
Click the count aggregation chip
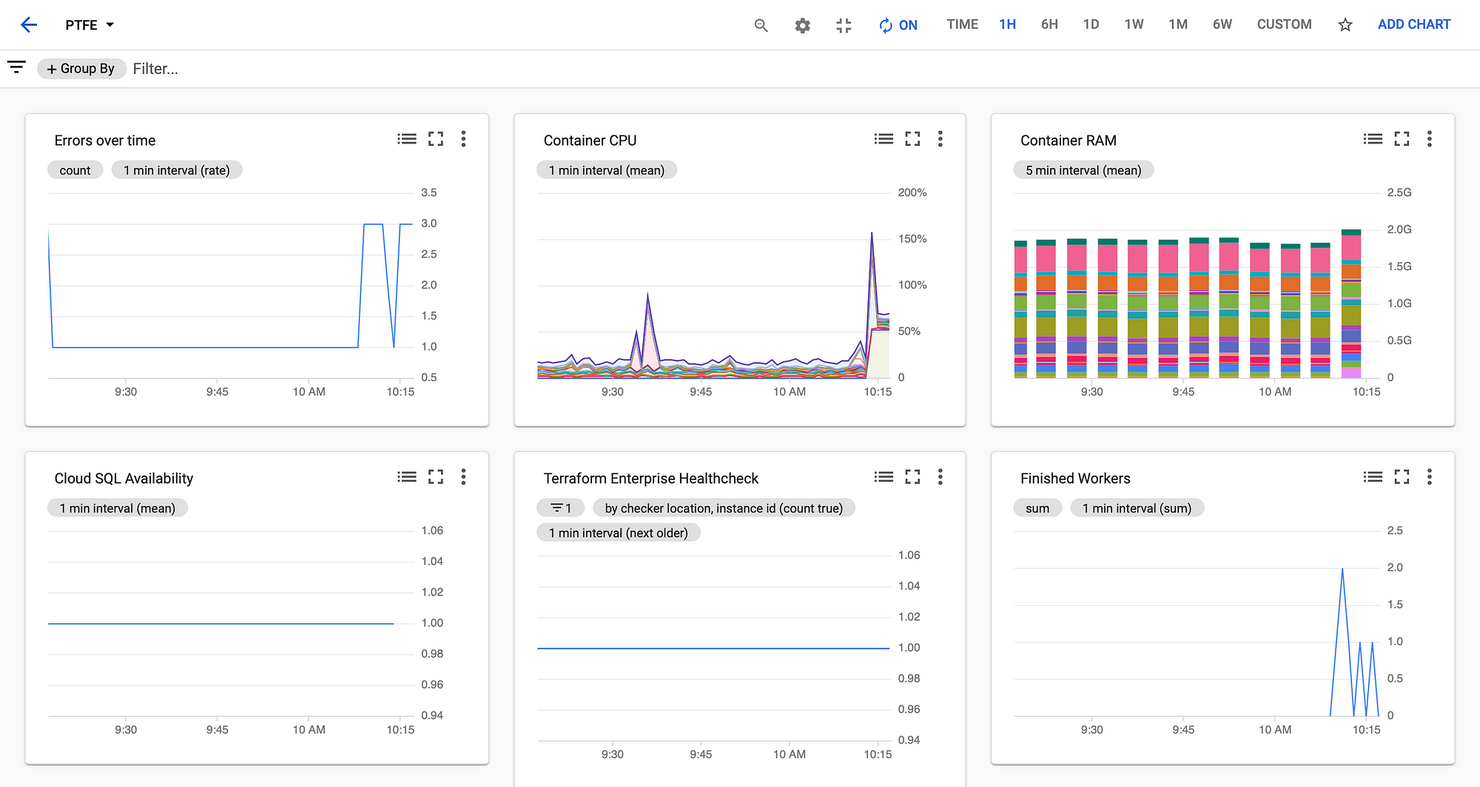tap(75, 170)
